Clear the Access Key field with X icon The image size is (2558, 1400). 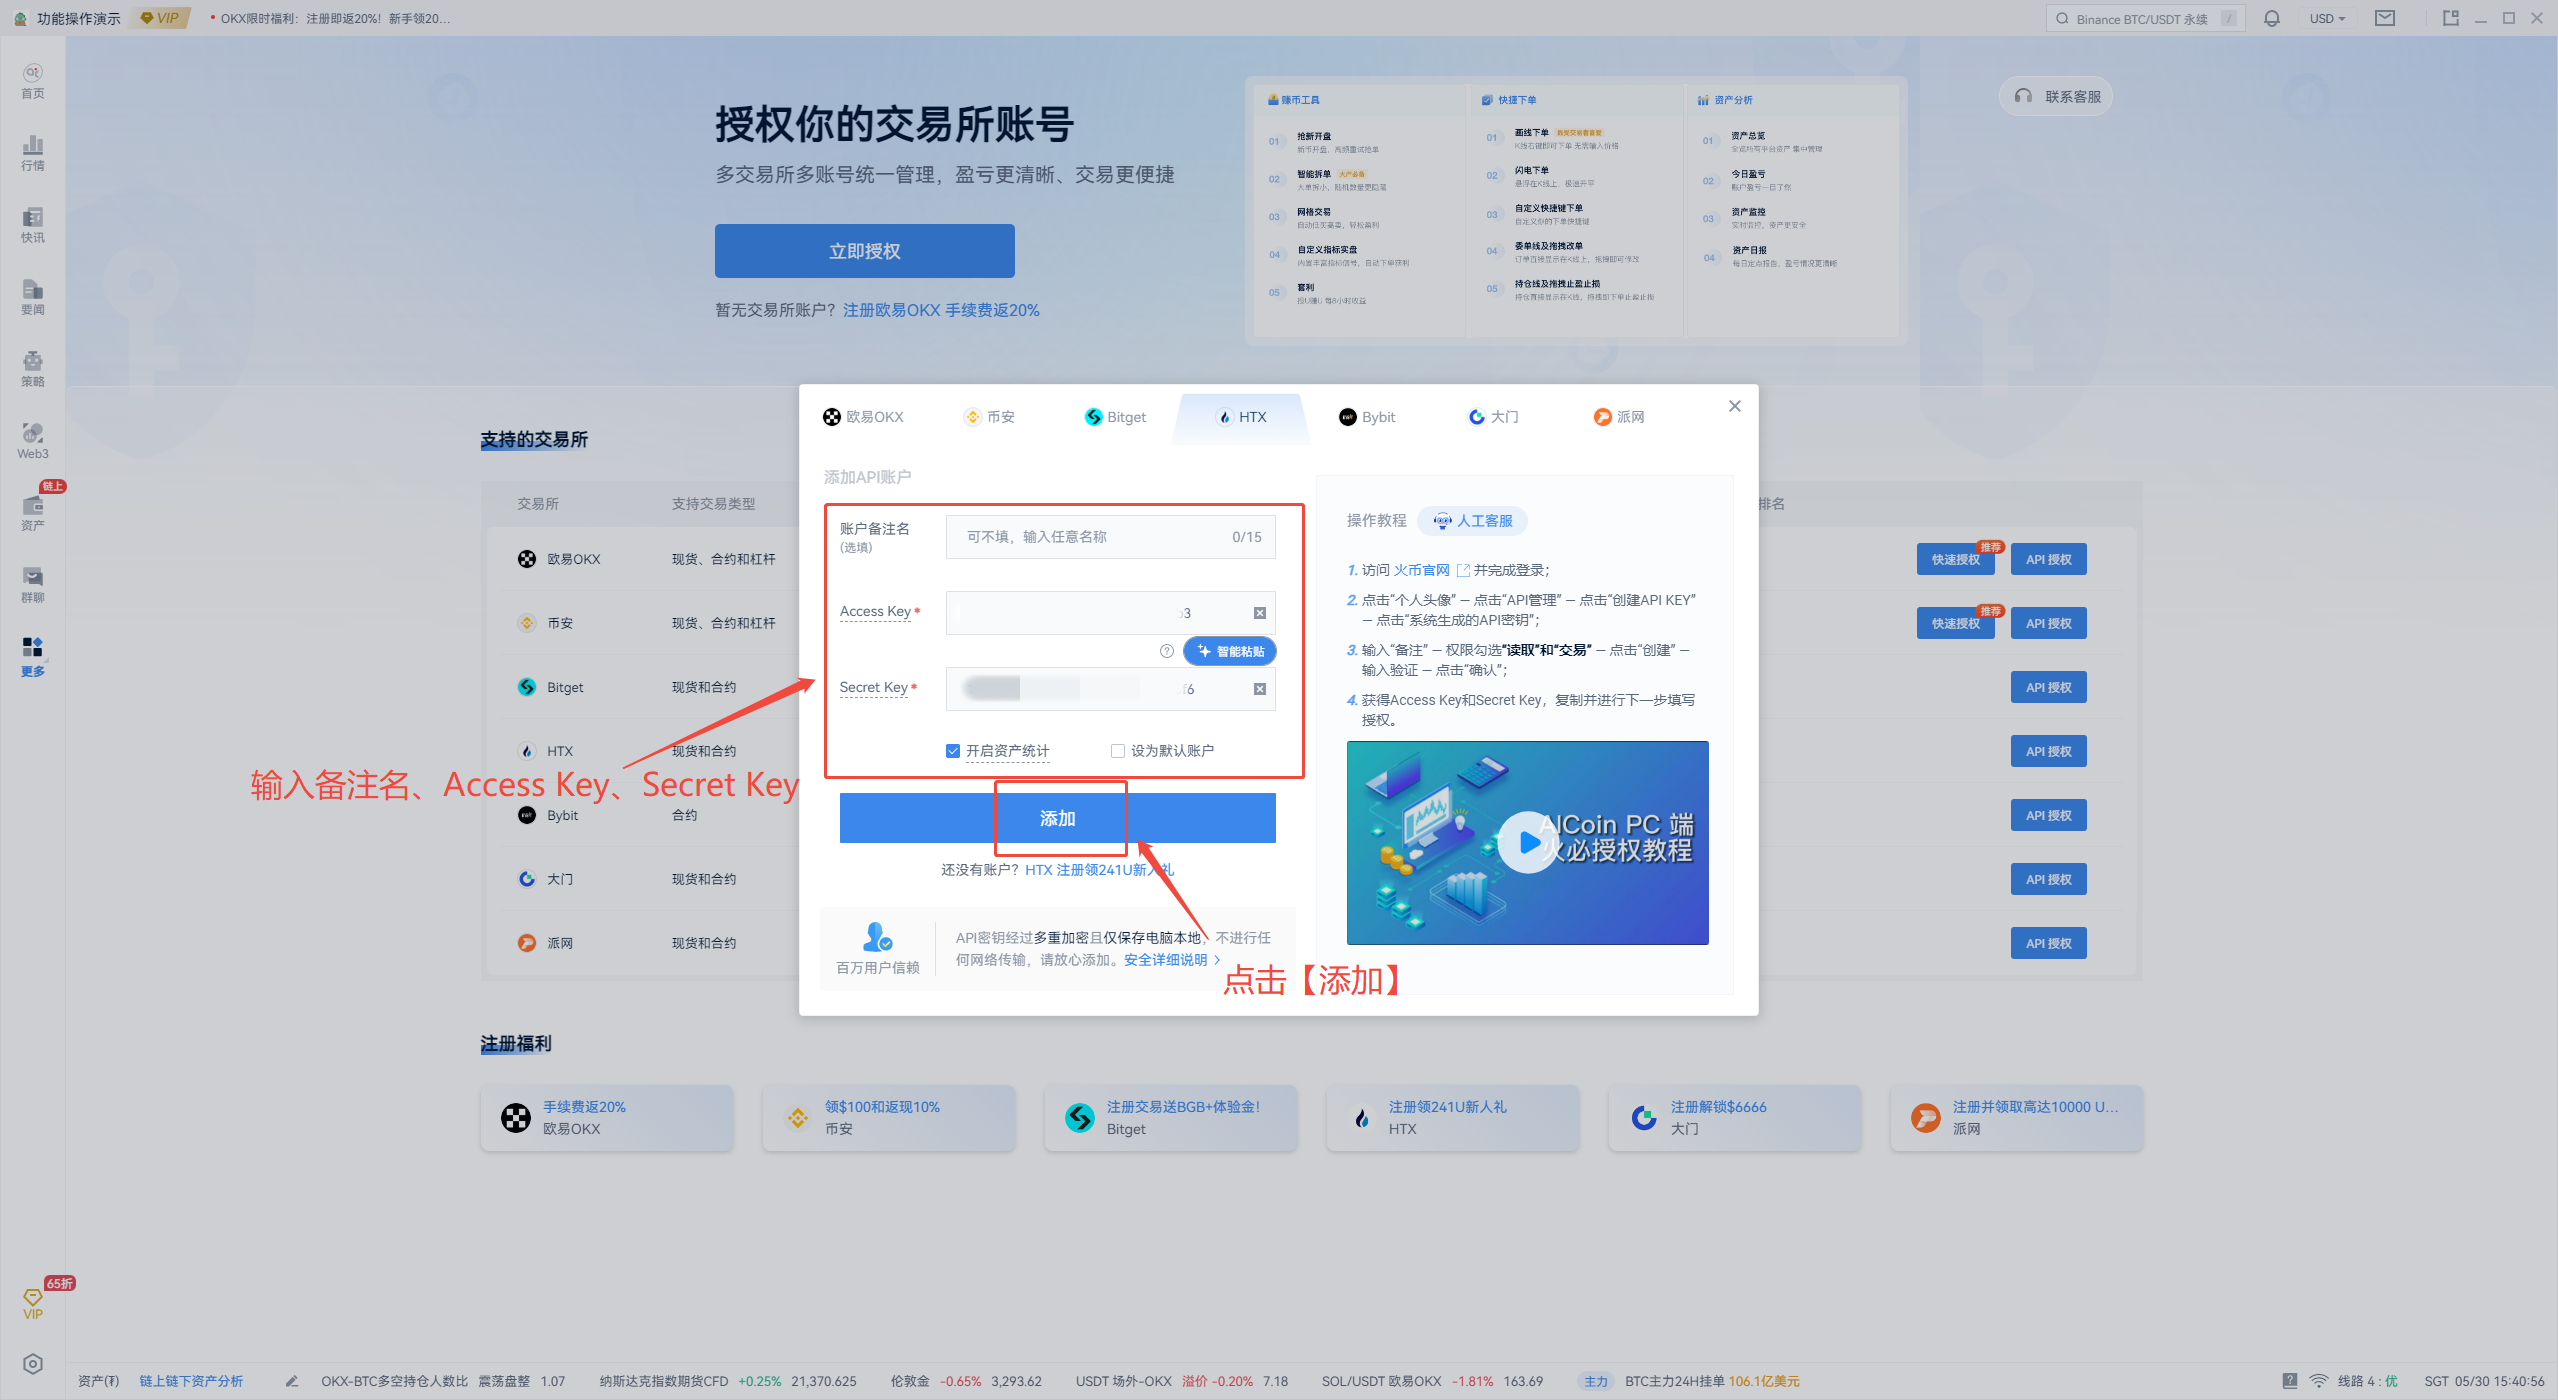click(1260, 613)
